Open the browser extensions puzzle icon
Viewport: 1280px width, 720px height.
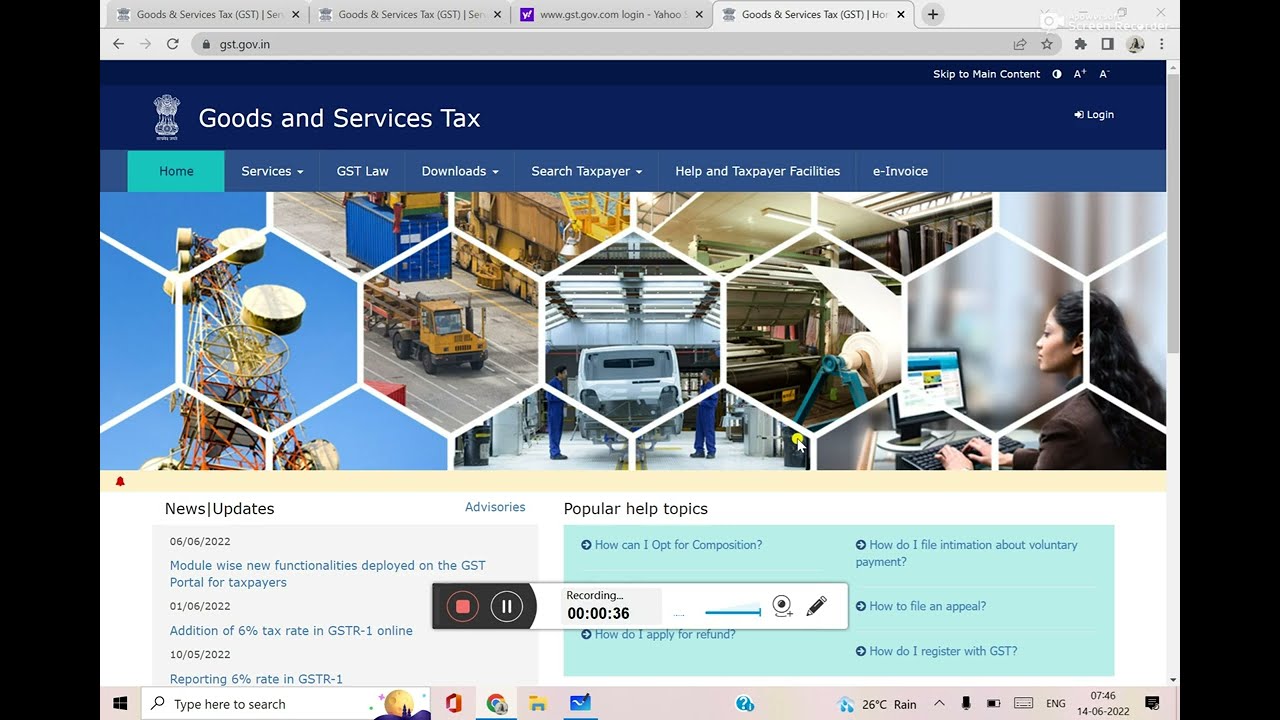pyautogui.click(x=1080, y=44)
